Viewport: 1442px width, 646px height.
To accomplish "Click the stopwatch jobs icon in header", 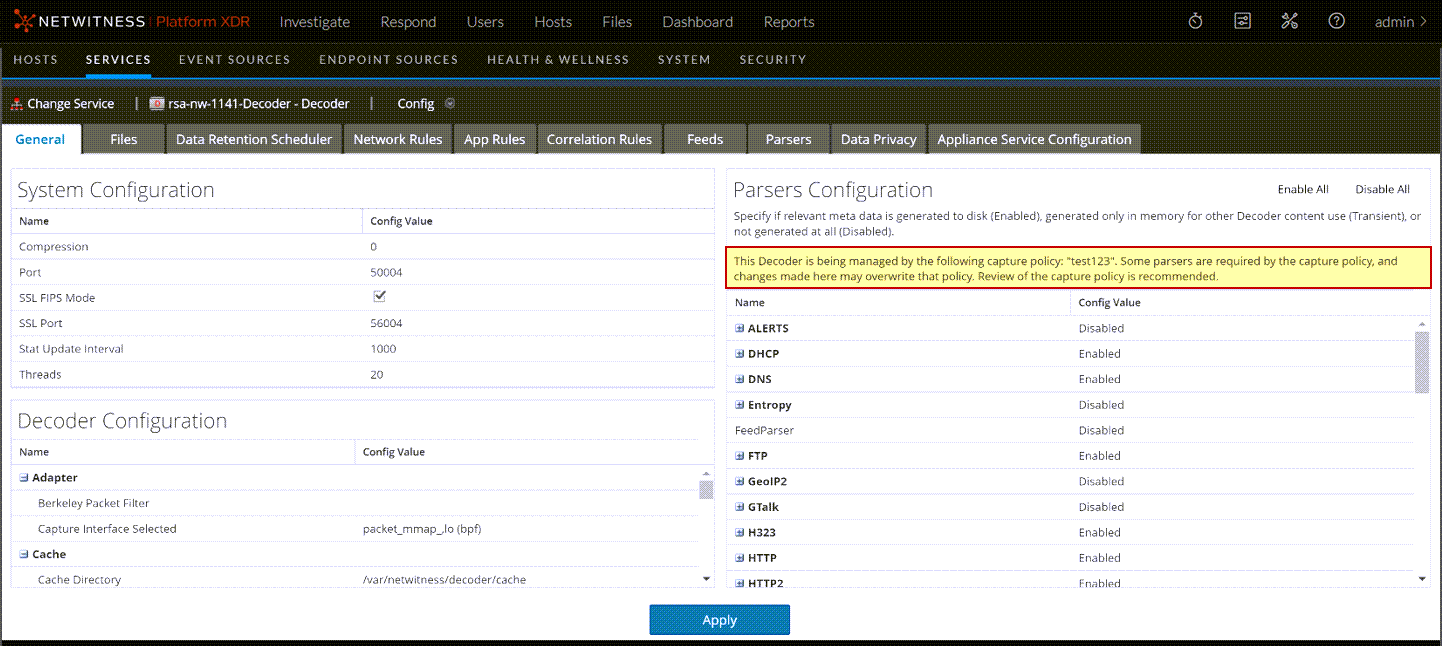I will pyautogui.click(x=1195, y=21).
